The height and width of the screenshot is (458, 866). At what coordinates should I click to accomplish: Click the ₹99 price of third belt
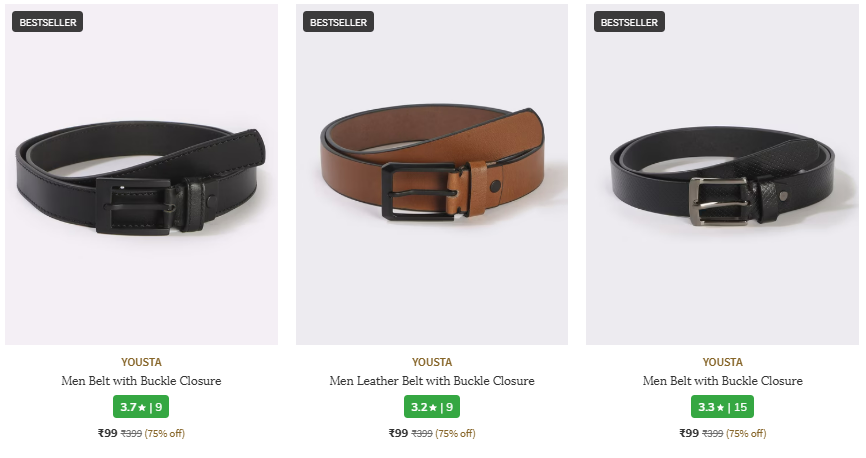tap(689, 433)
